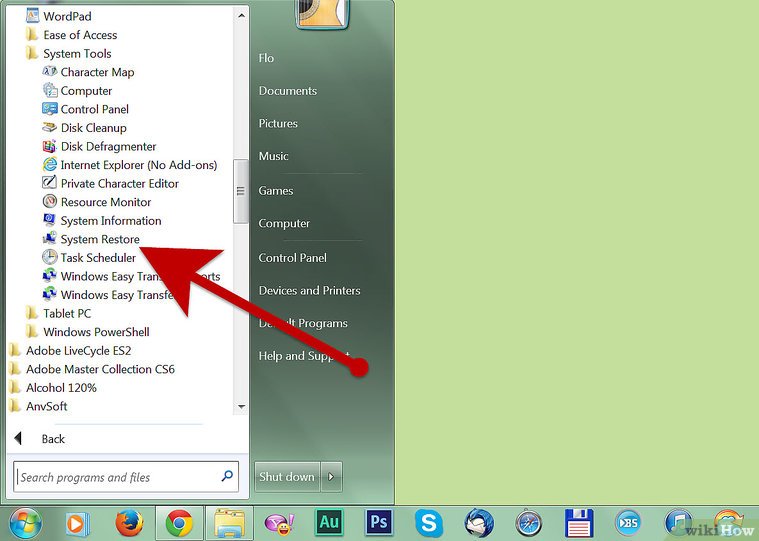Open Pictures from Start menu
759x541 pixels.
[278, 123]
